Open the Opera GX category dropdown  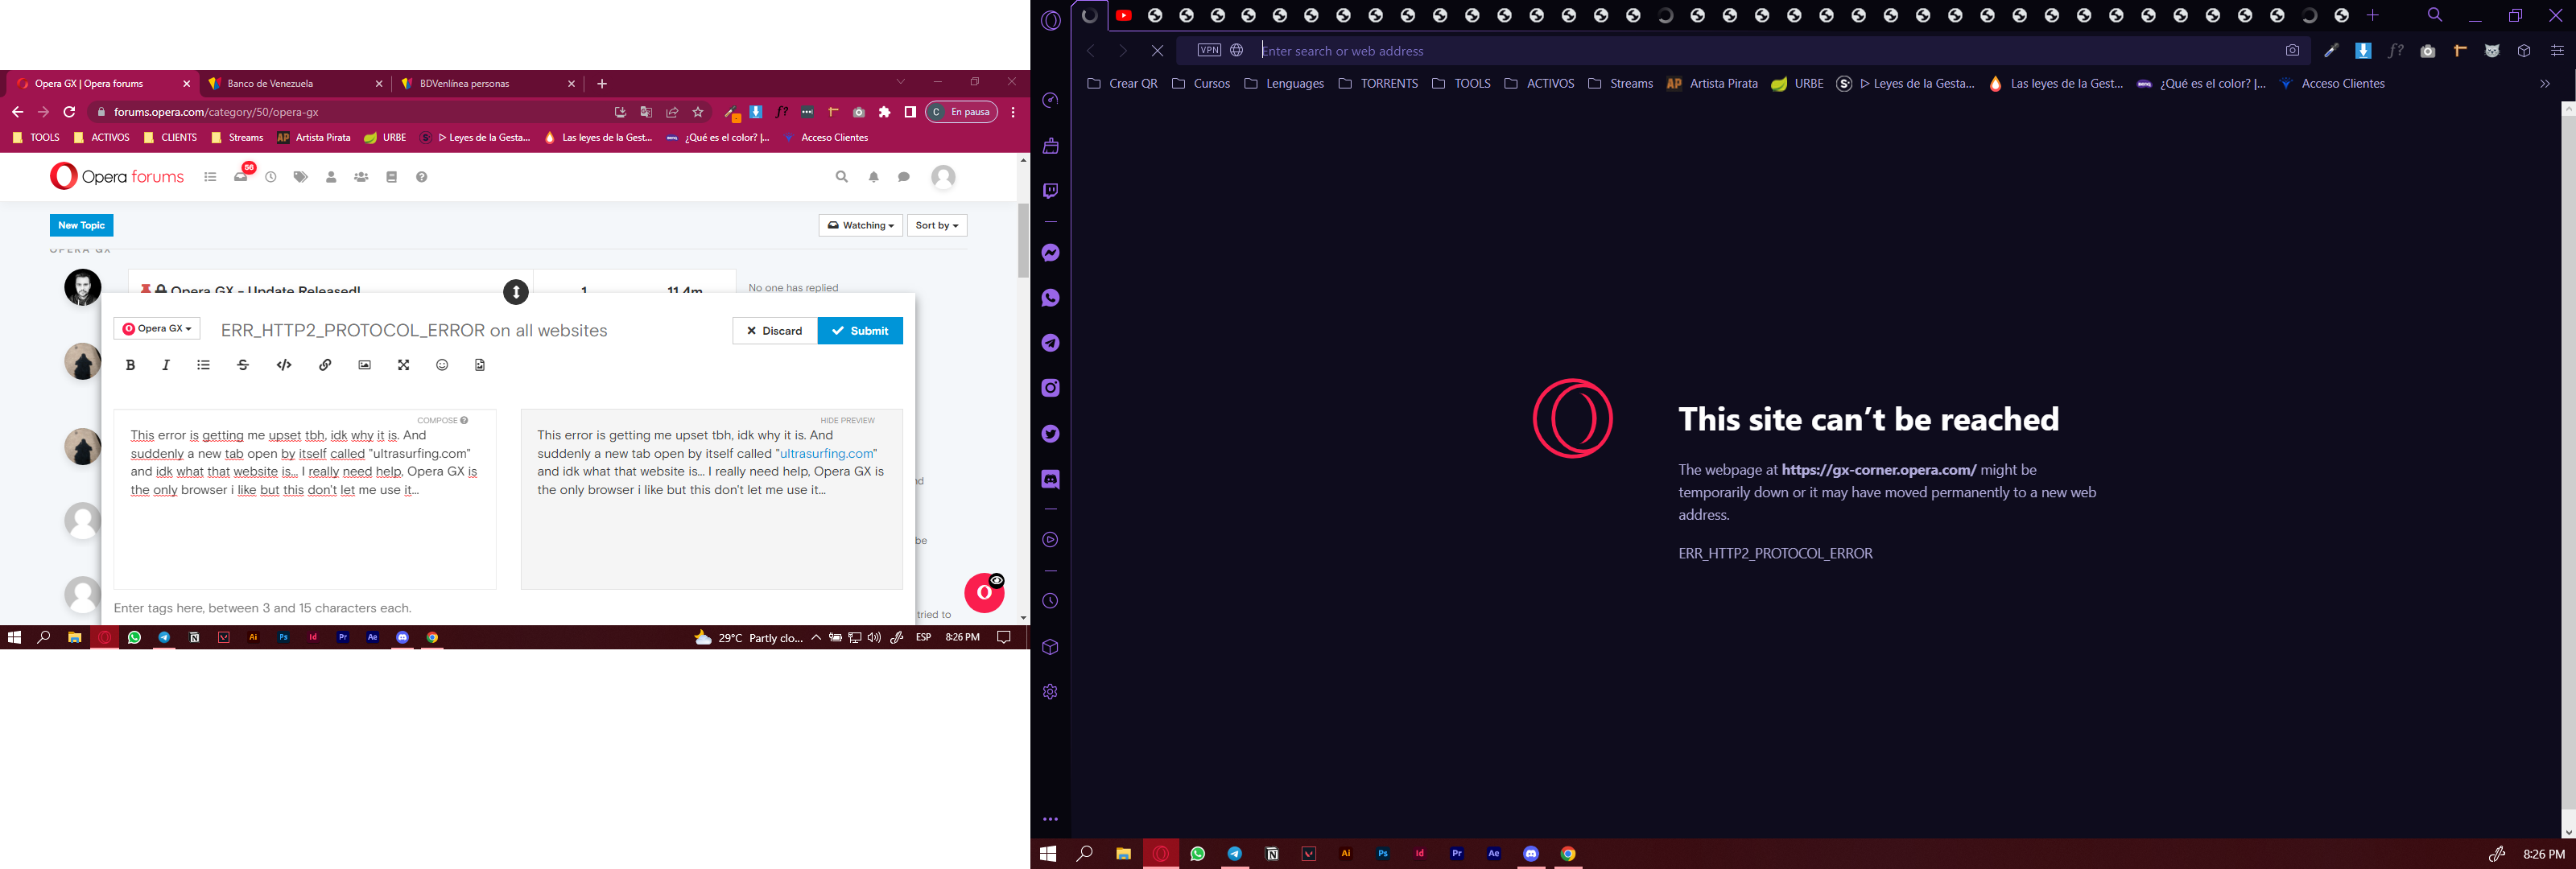point(157,329)
